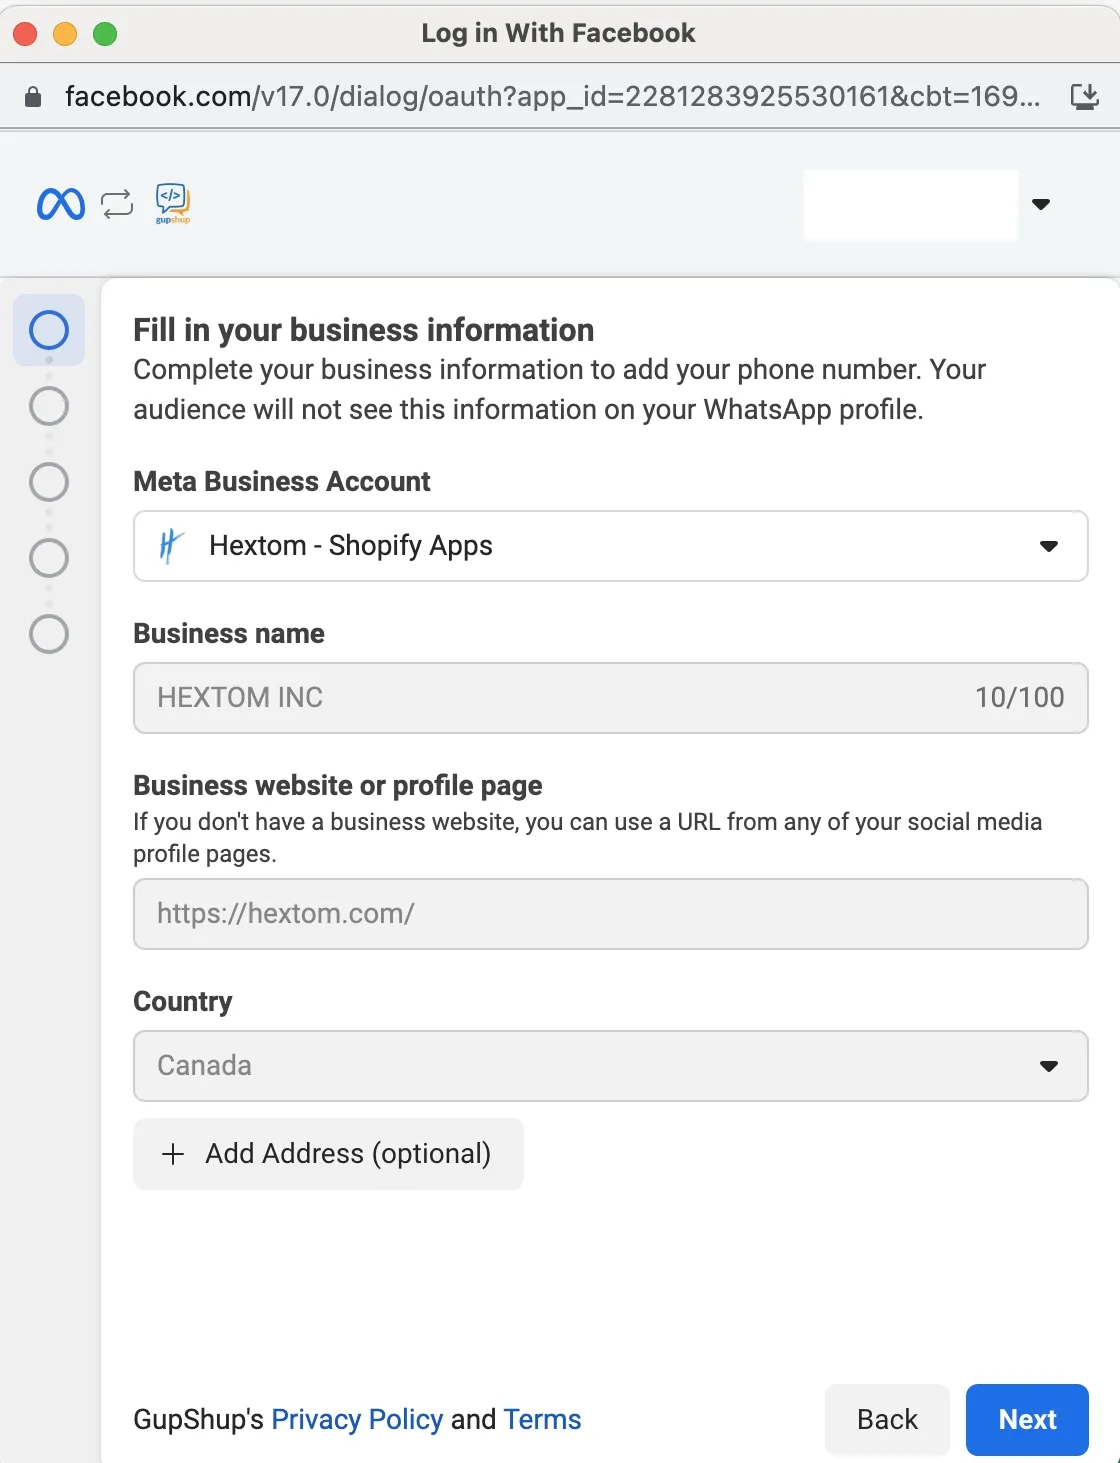Screen dimensions: 1120x1463
Task: Open GupShup's Privacy Policy link
Action: tap(357, 1420)
